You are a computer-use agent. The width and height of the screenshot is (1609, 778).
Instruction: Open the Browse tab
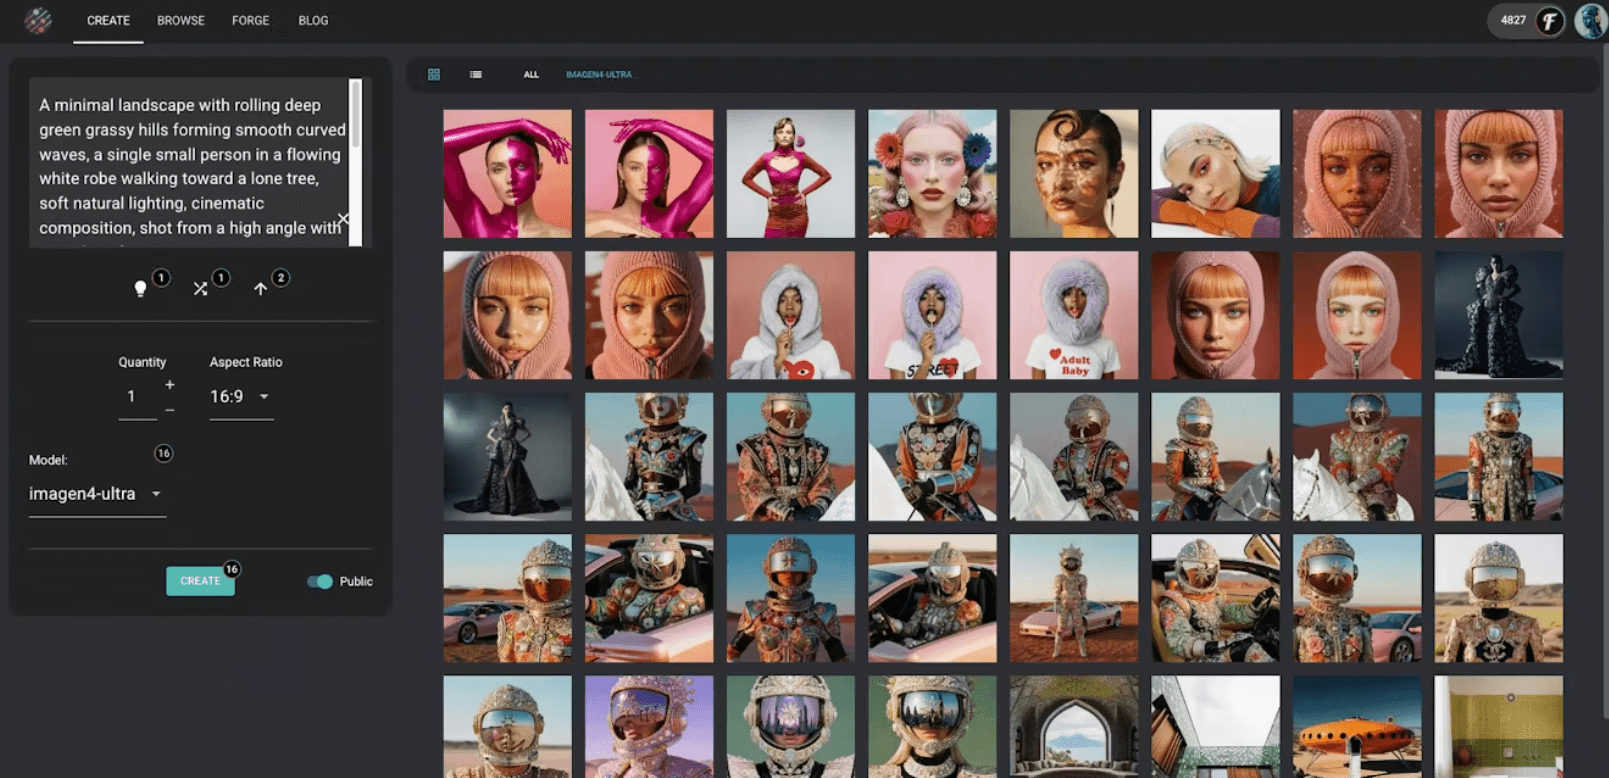click(181, 21)
